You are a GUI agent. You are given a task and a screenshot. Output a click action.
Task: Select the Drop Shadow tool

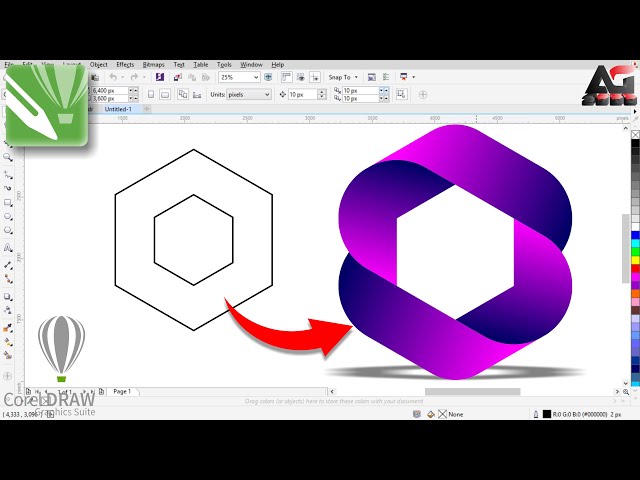(7, 296)
